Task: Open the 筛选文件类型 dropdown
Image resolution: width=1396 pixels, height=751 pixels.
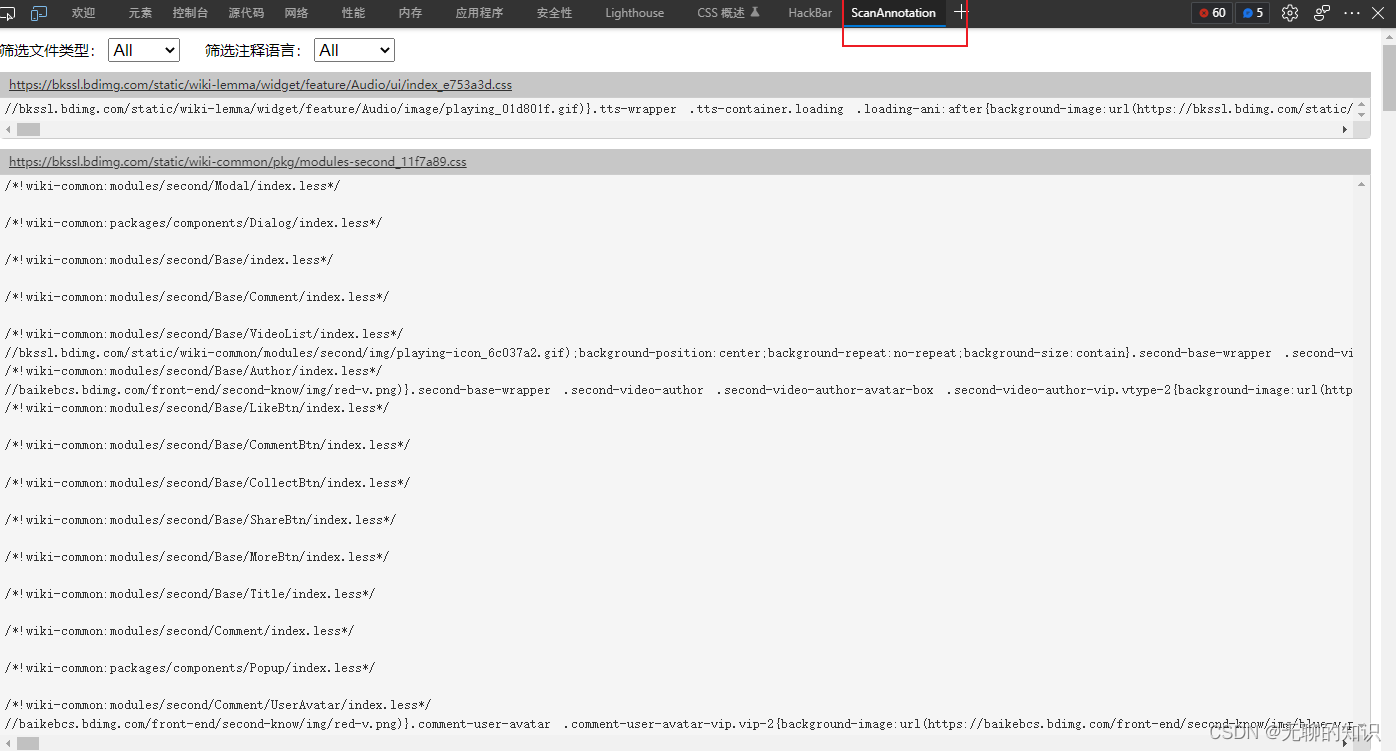Action: pos(143,49)
